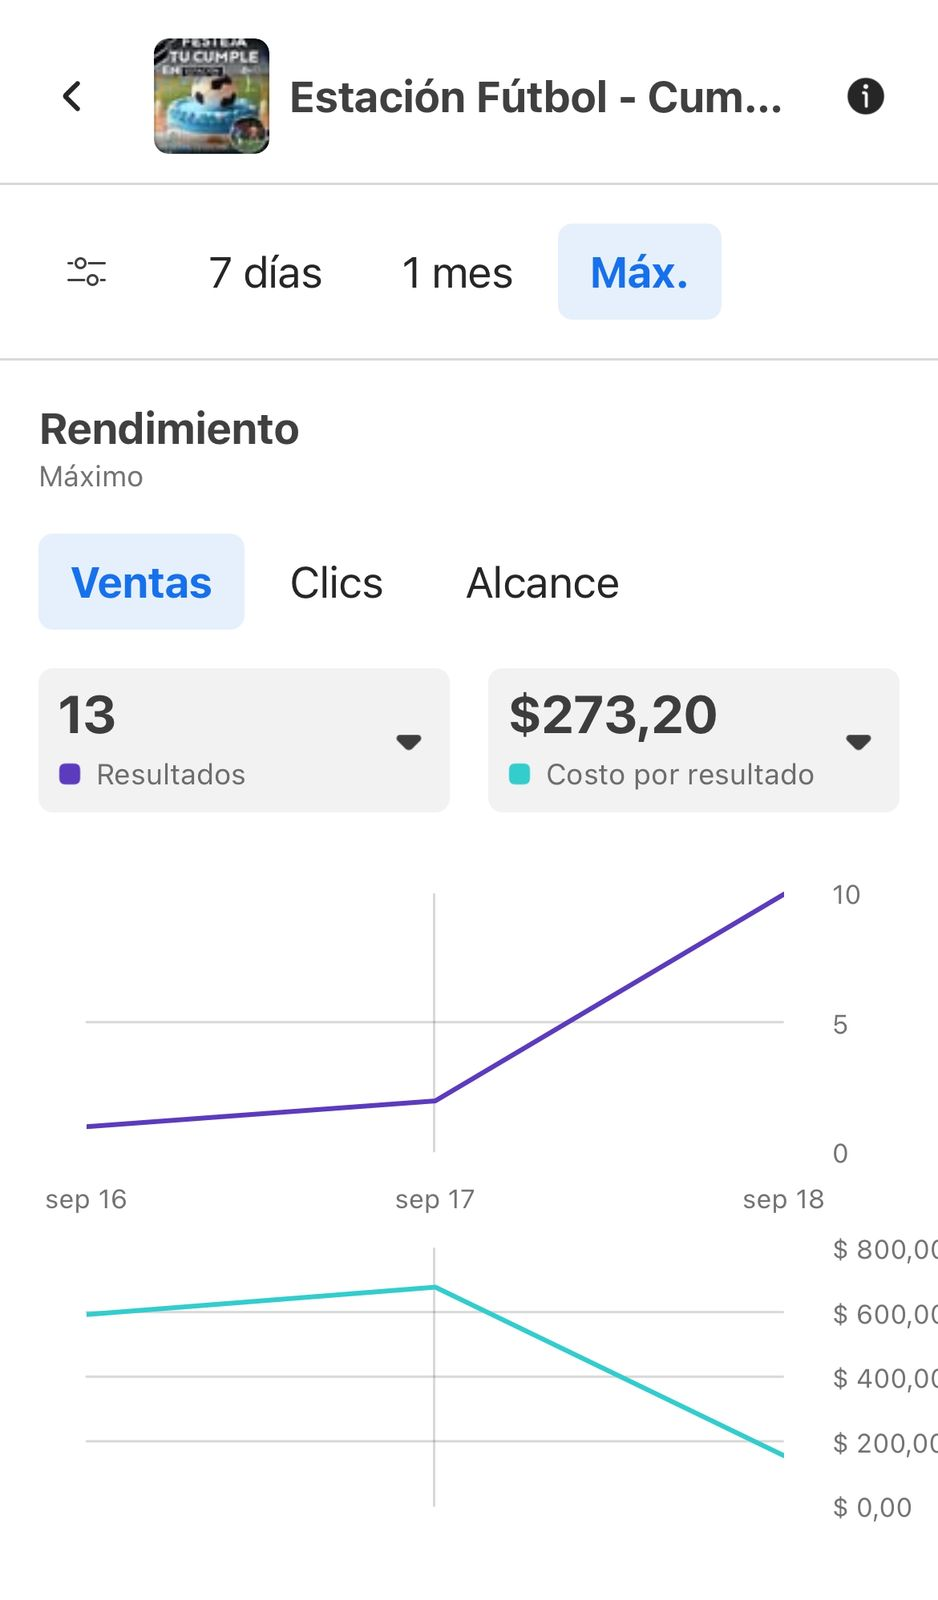The width and height of the screenshot is (938, 1600).
Task: Switch to the Ventas tab
Action: (x=141, y=582)
